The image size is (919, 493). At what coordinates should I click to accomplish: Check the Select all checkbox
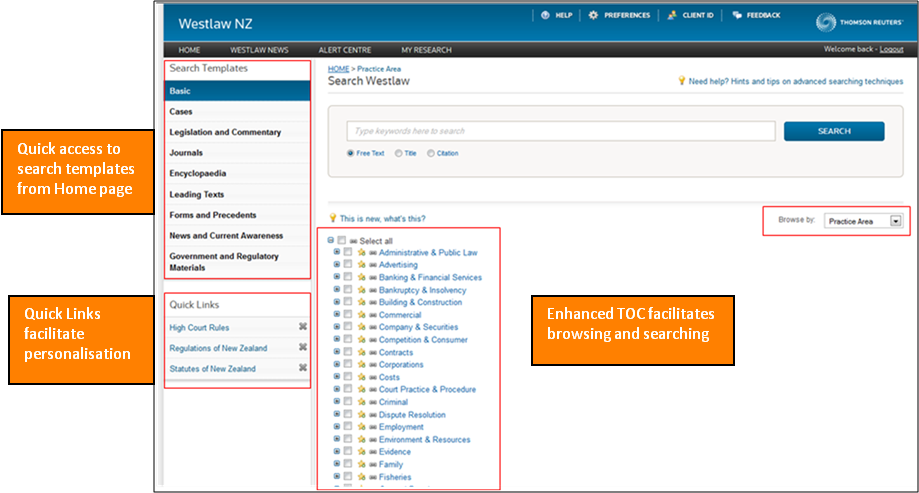(342, 240)
